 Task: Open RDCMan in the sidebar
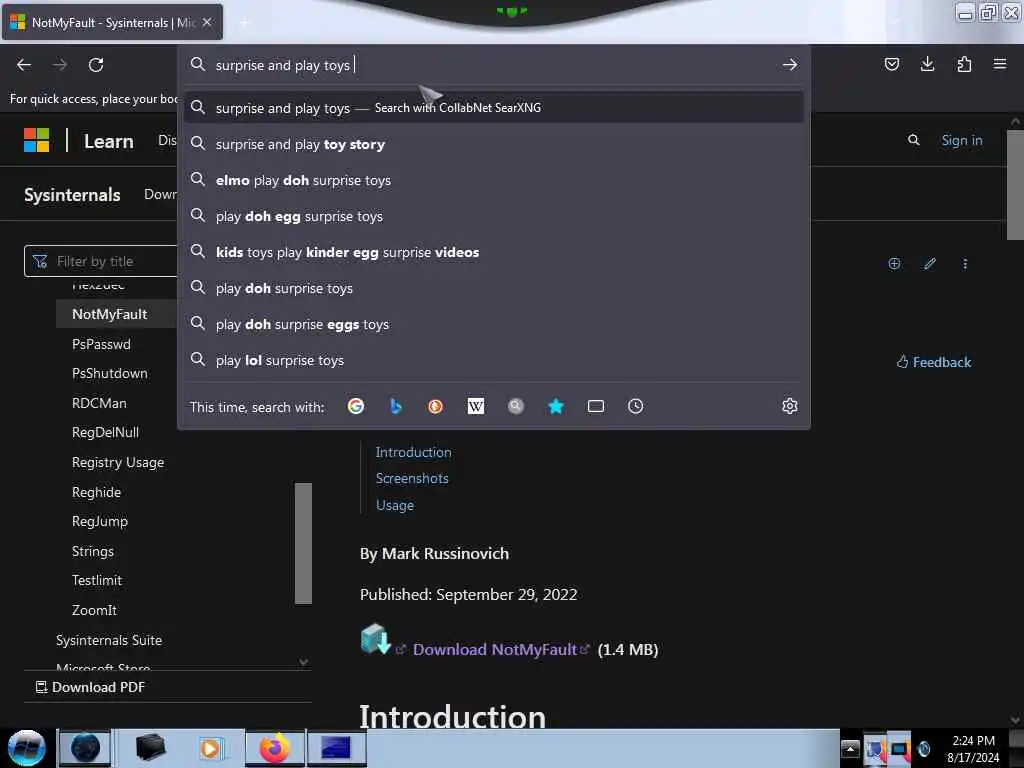click(99, 403)
